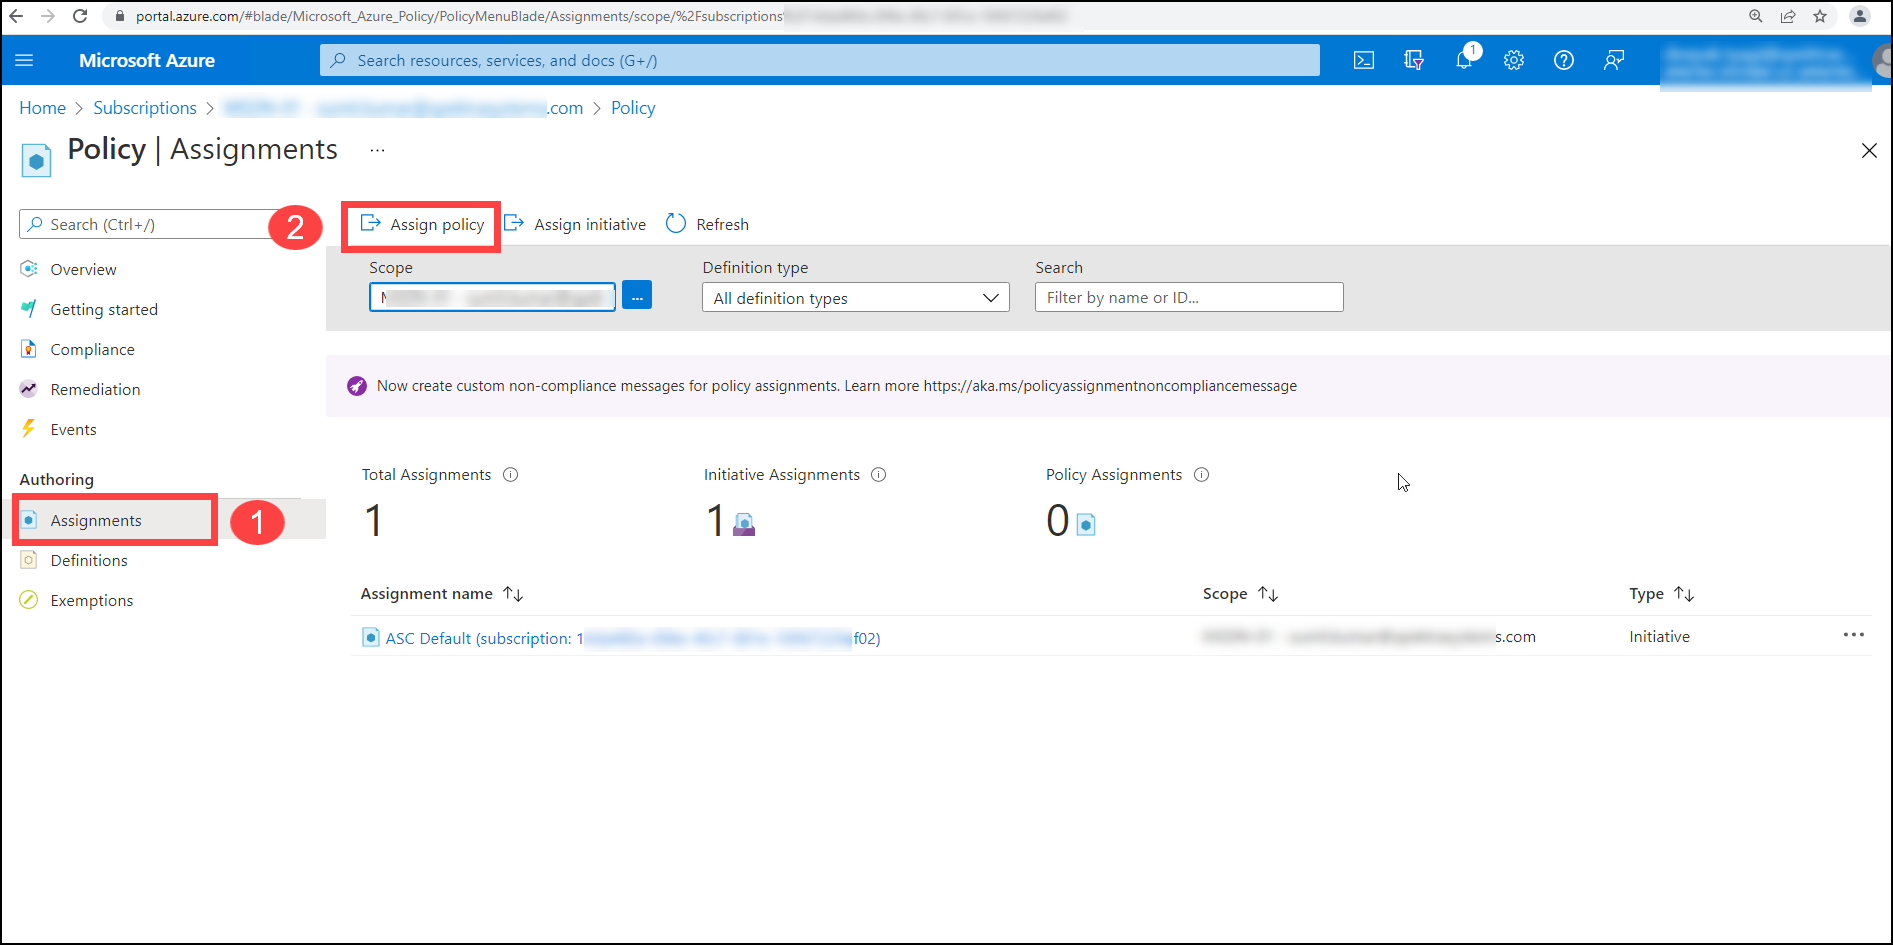Image resolution: width=1893 pixels, height=945 pixels.
Task: Open browser profile avatar
Action: [x=1860, y=16]
